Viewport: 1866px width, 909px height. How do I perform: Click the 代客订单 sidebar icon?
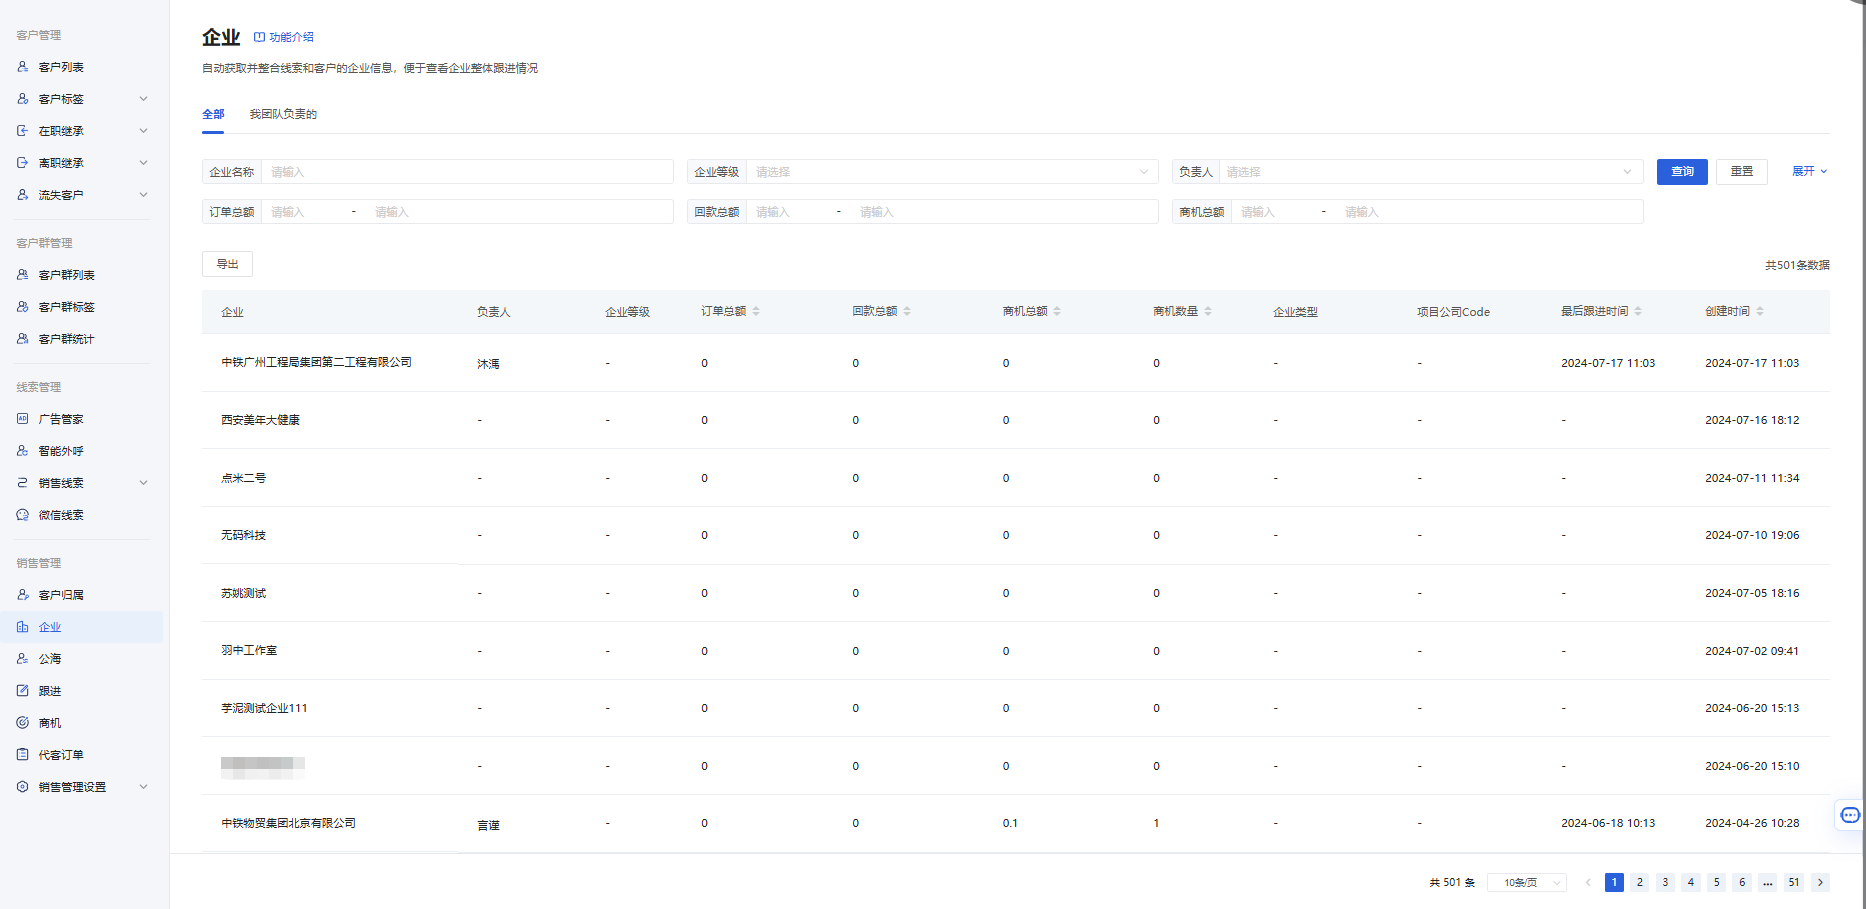[x=22, y=755]
